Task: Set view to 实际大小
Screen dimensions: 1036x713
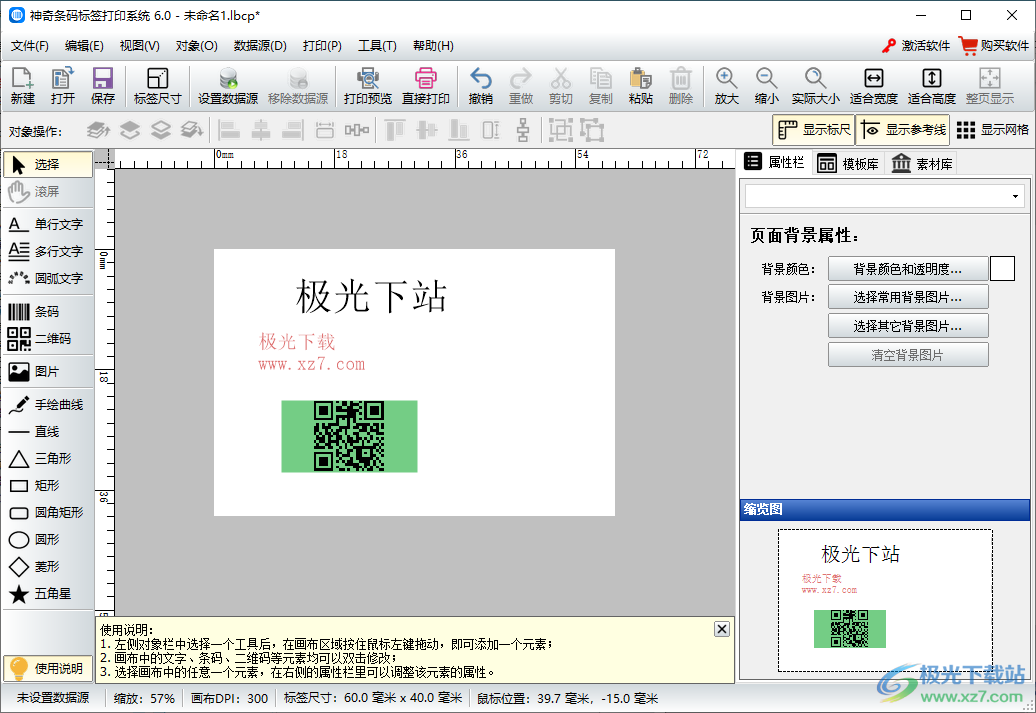Action: (815, 86)
